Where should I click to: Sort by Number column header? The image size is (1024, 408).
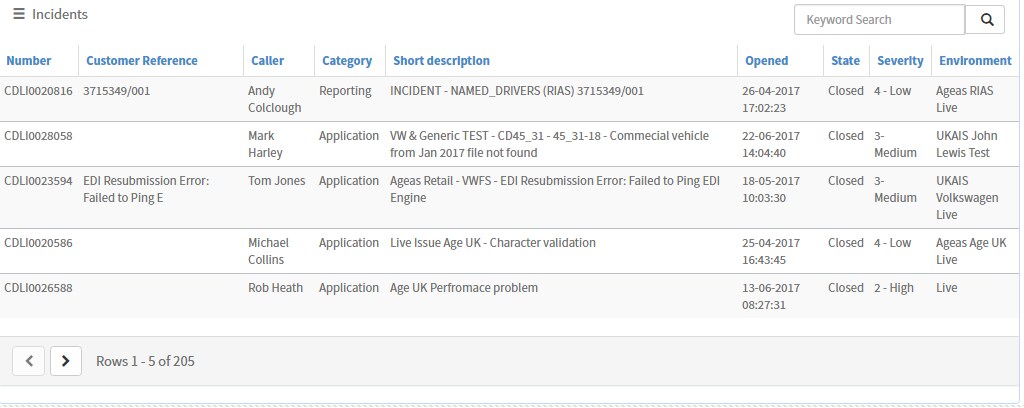tap(28, 61)
